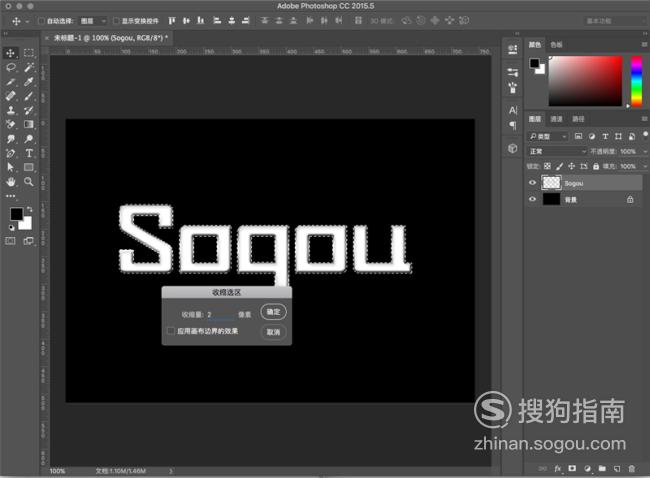Image resolution: width=650 pixels, height=478 pixels.
Task: Select the Rectangular Marquee tool
Action: [x=29, y=53]
